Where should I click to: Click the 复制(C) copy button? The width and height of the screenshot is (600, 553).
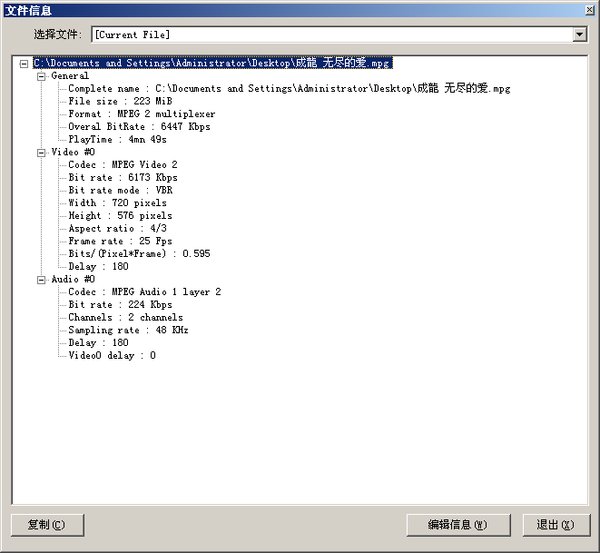pyautogui.click(x=47, y=525)
